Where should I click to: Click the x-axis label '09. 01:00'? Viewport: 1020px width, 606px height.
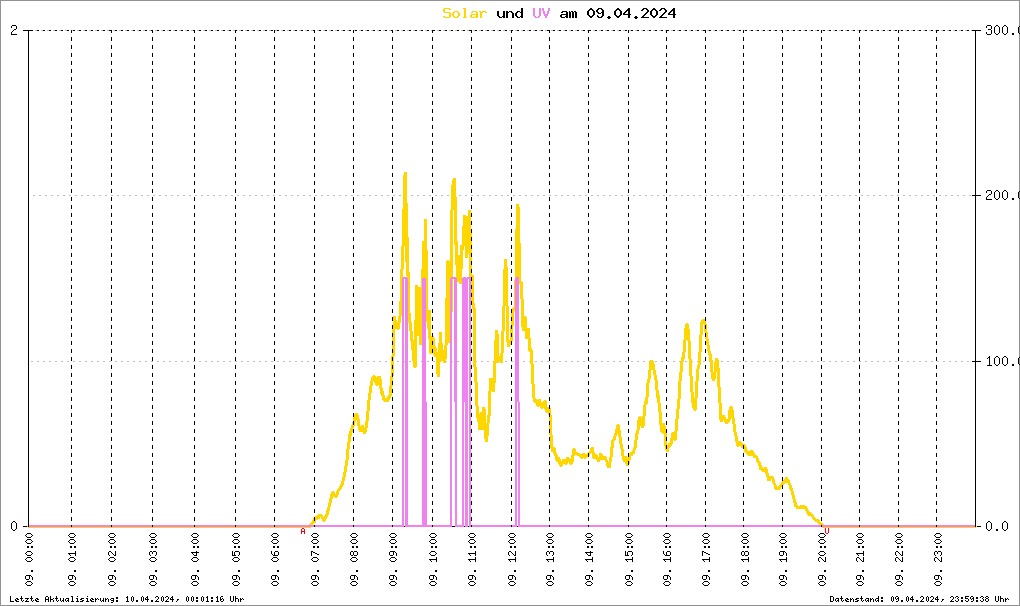point(72,560)
